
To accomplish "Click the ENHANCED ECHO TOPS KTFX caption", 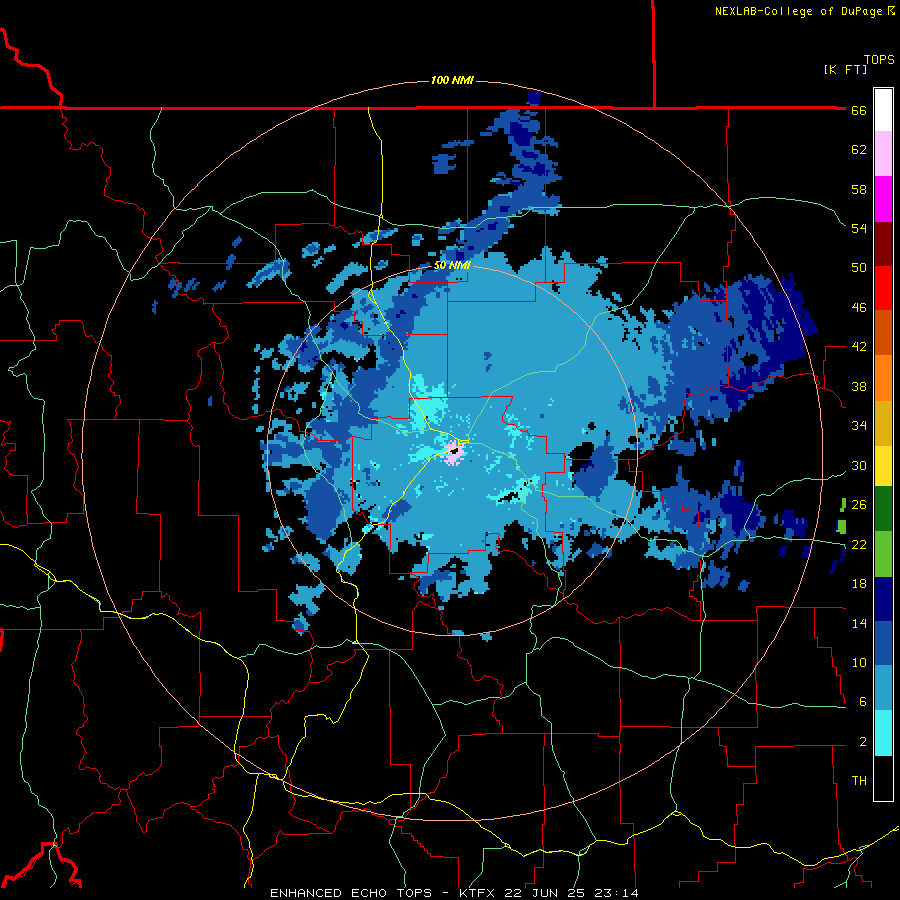I will [x=454, y=893].
